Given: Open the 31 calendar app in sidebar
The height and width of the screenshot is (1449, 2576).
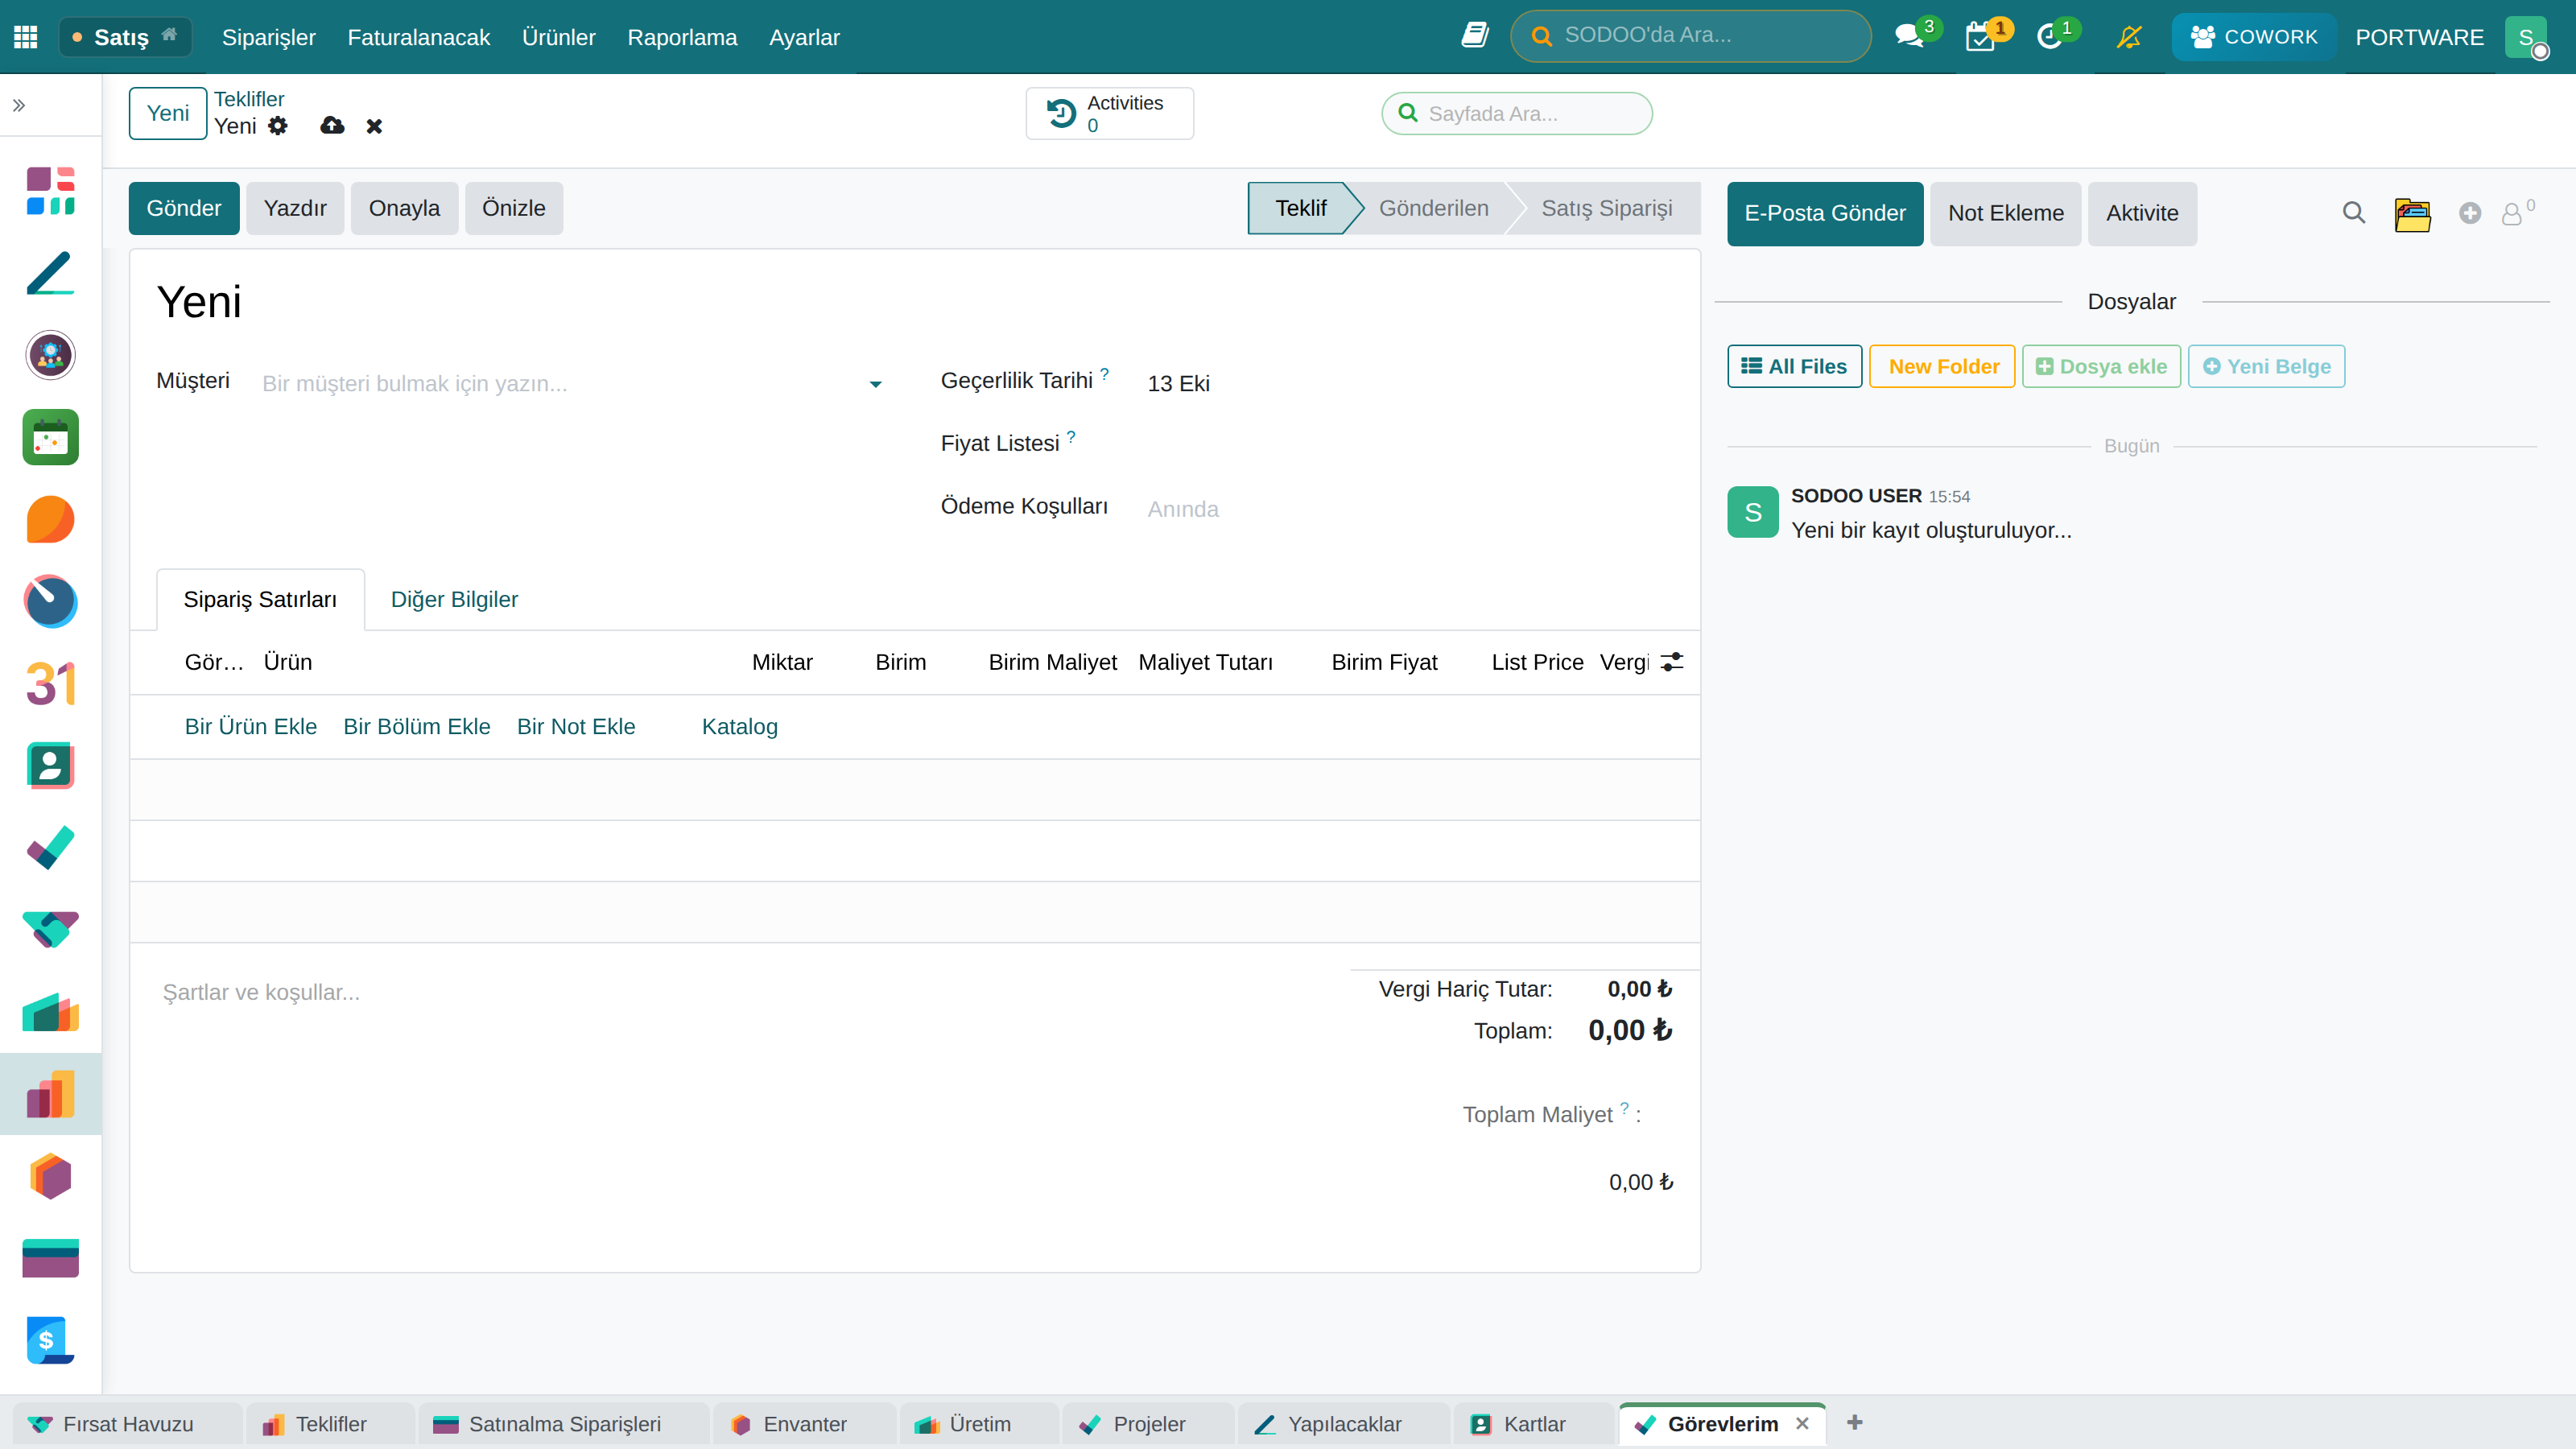Looking at the screenshot, I should [50, 684].
